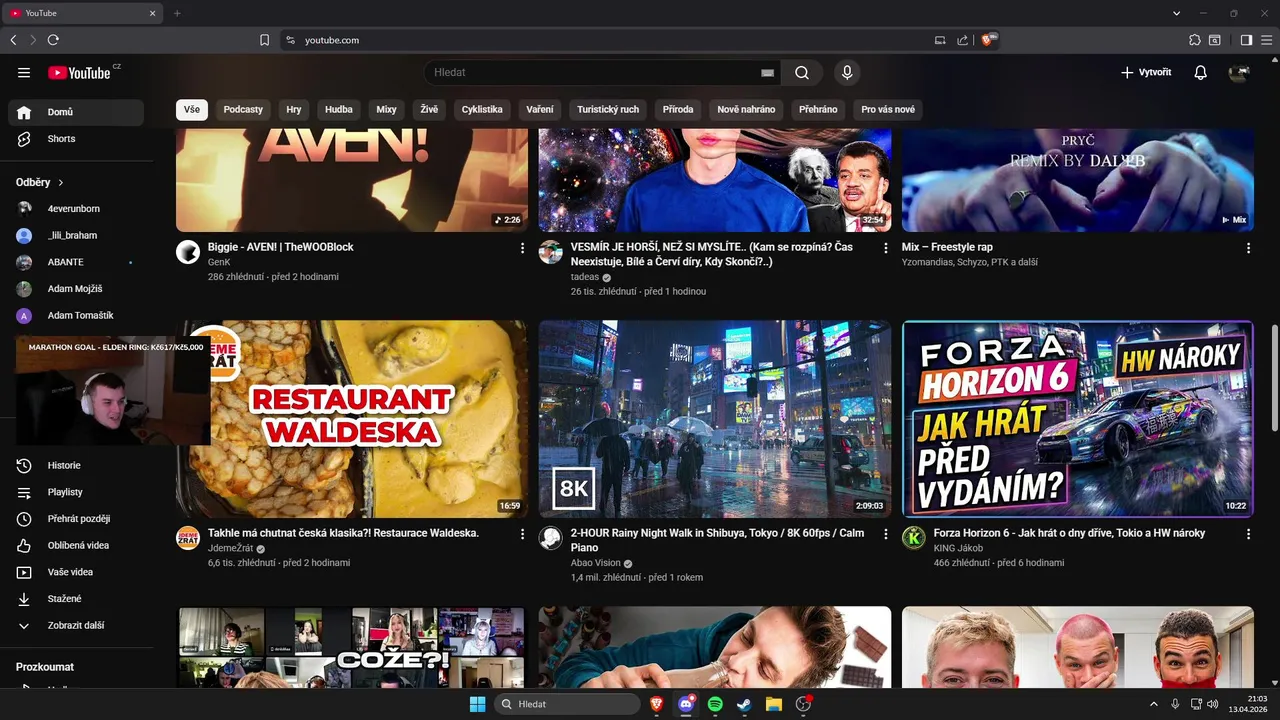The image size is (1280, 720).
Task: Submit search with the magnifier icon
Action: (802, 72)
